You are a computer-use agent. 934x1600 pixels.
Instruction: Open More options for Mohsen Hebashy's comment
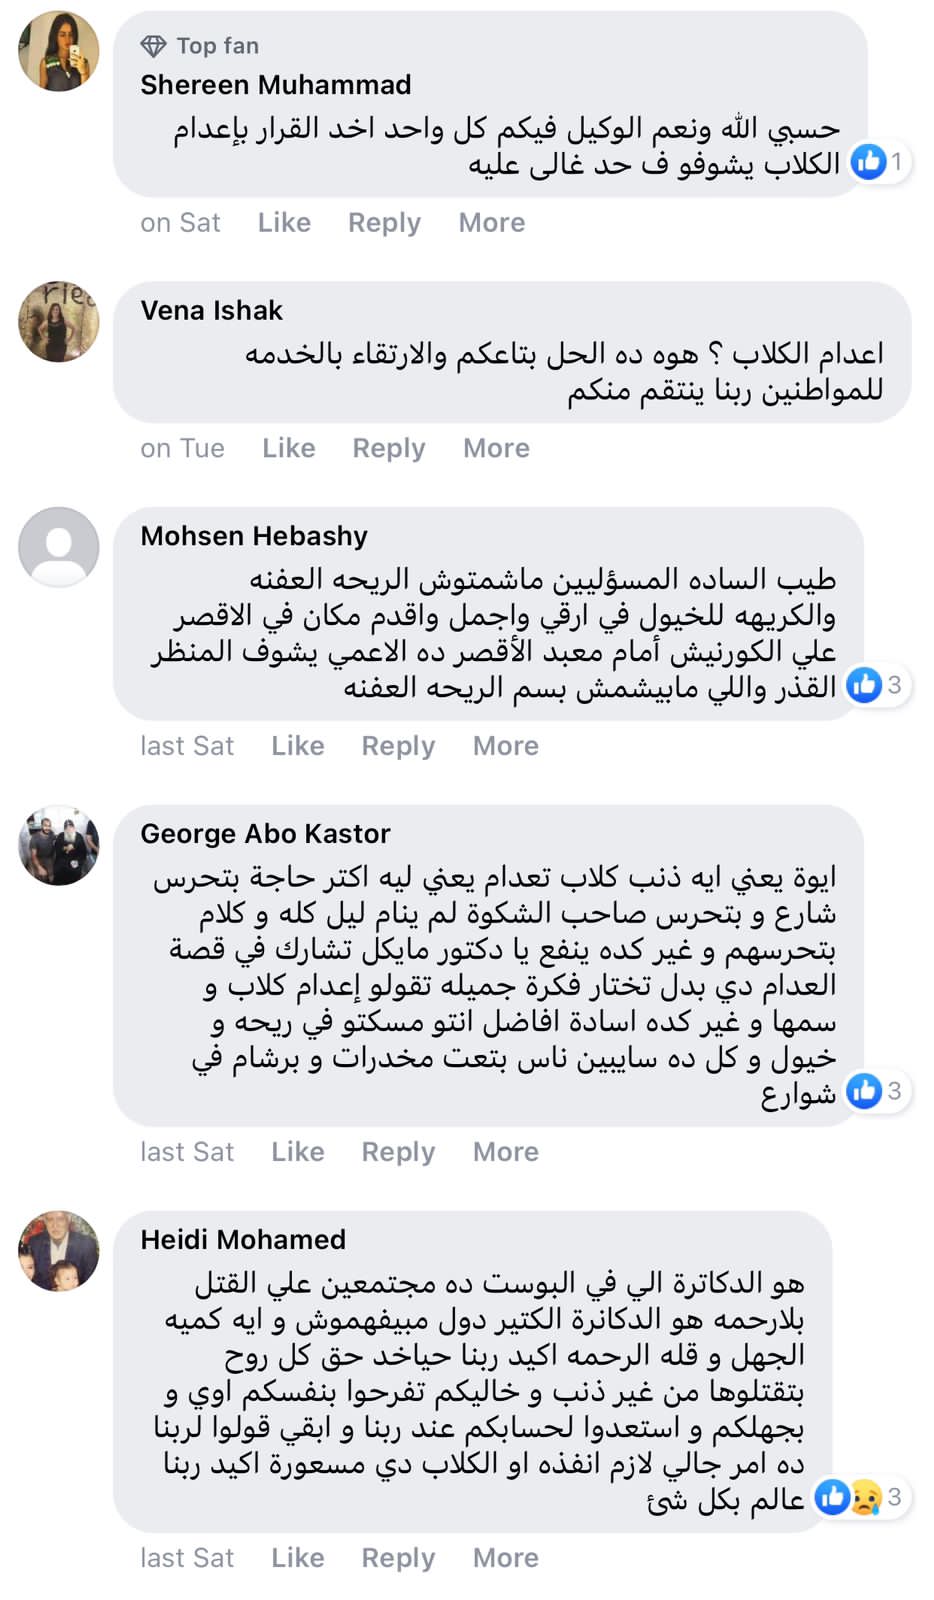pyautogui.click(x=506, y=747)
